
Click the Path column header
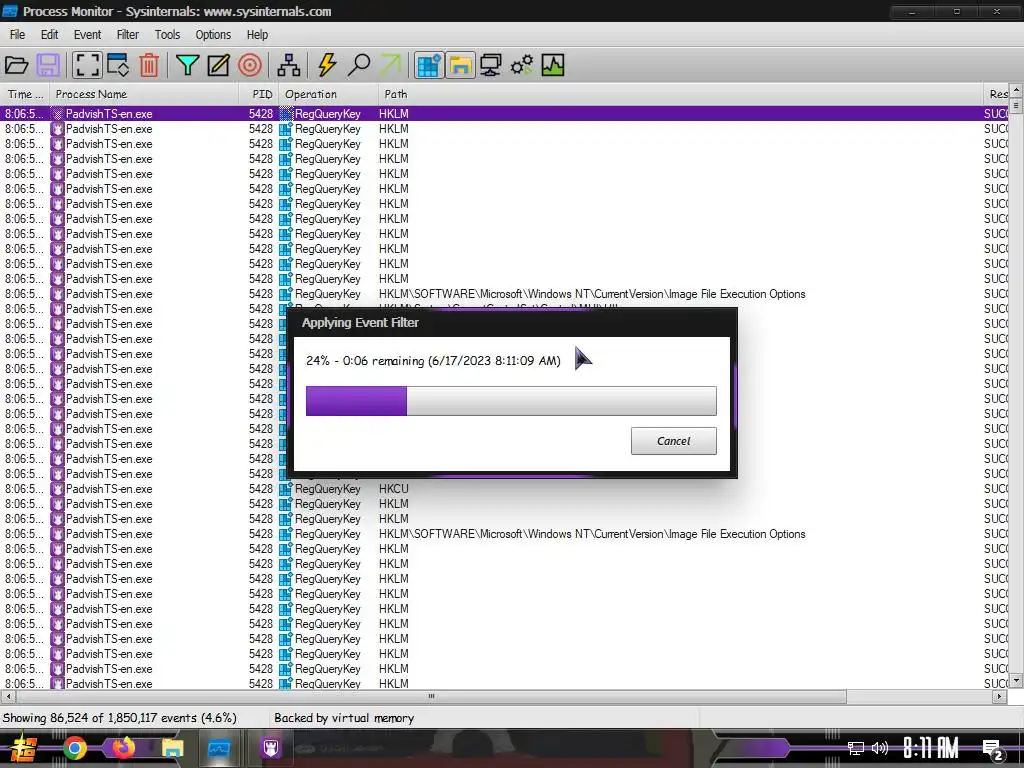[680, 94]
